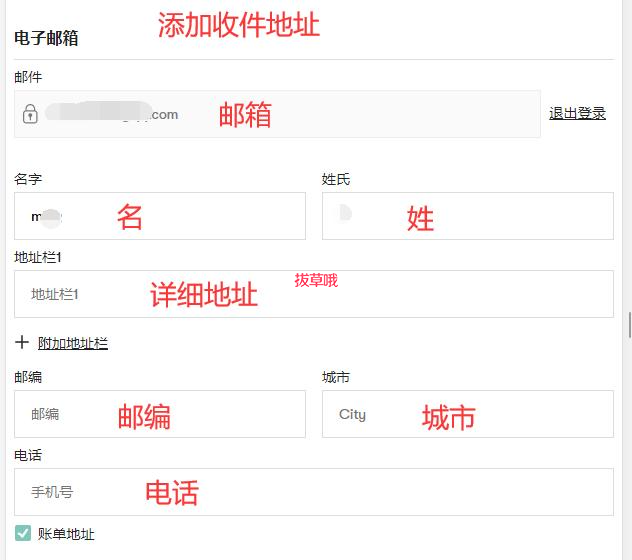
Task: Click the vertical scrollbar on right edge
Action: pyautogui.click(x=630, y=325)
